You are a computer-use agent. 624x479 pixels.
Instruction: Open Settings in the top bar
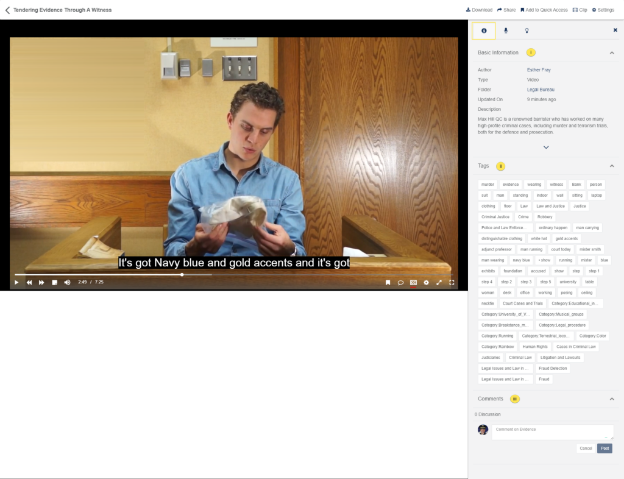pos(603,9)
